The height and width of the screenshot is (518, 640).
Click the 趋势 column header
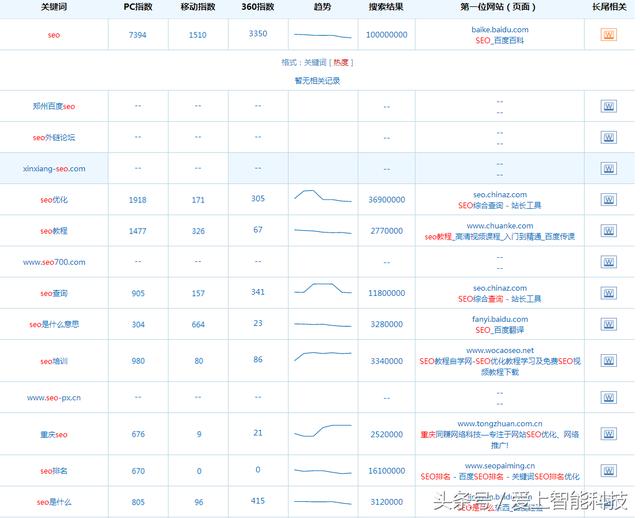(322, 7)
